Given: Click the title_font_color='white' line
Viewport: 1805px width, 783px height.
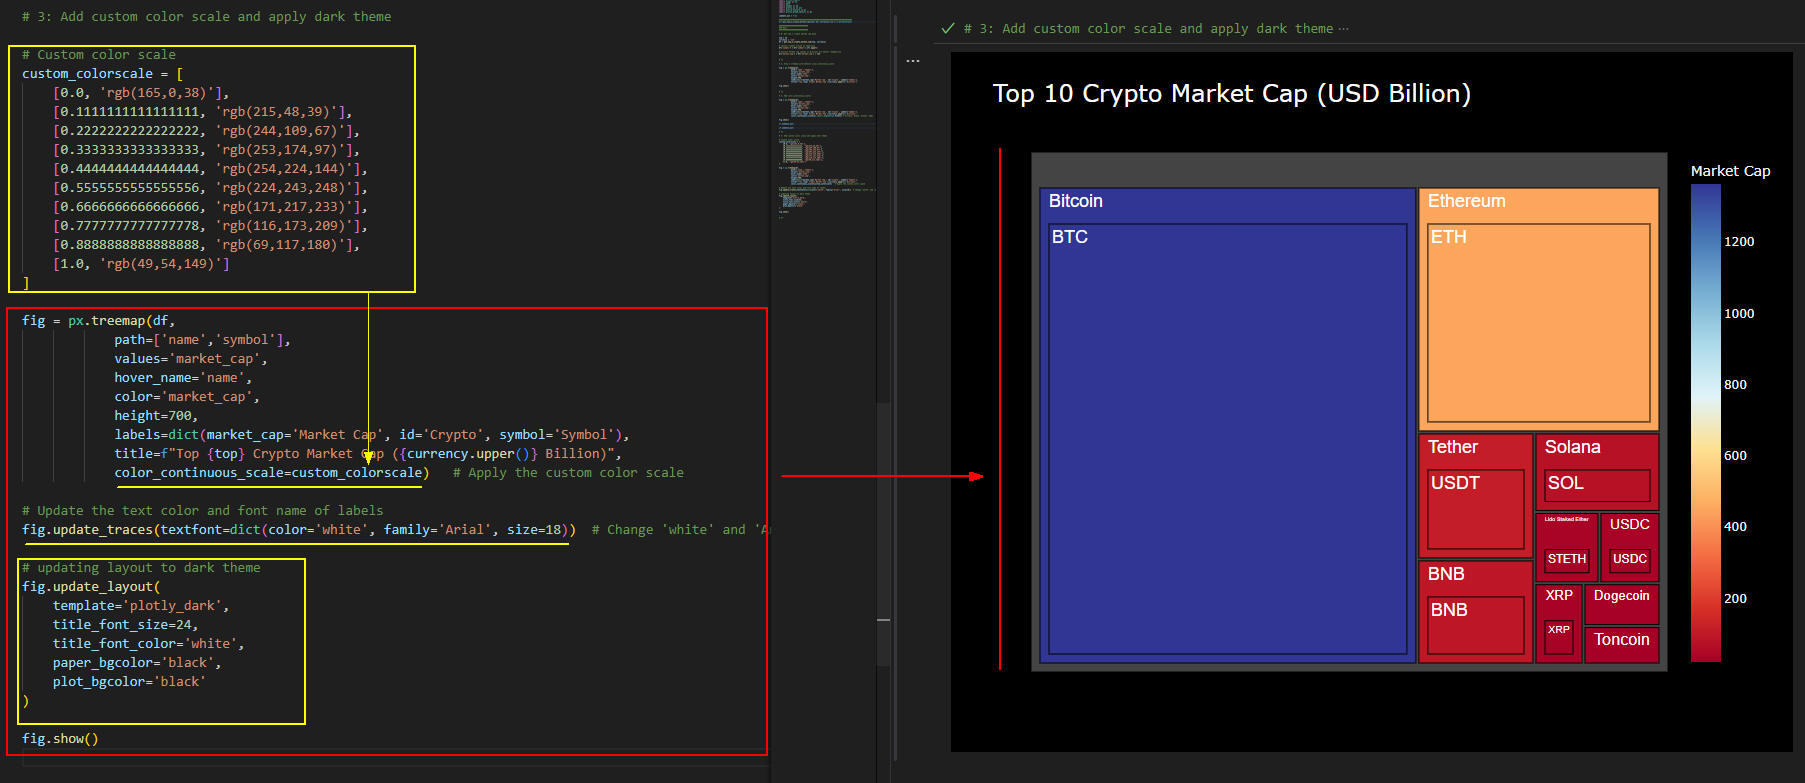Looking at the screenshot, I should click(x=149, y=644).
